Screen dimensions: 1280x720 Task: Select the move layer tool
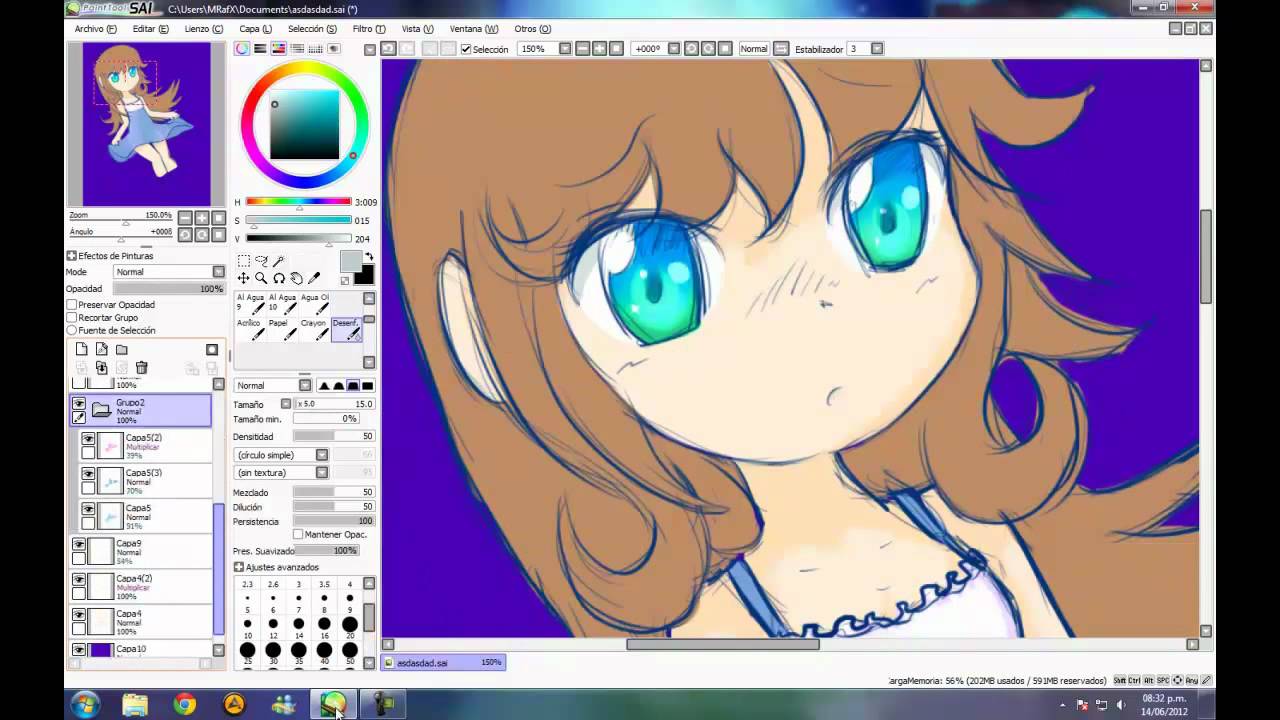tap(243, 278)
